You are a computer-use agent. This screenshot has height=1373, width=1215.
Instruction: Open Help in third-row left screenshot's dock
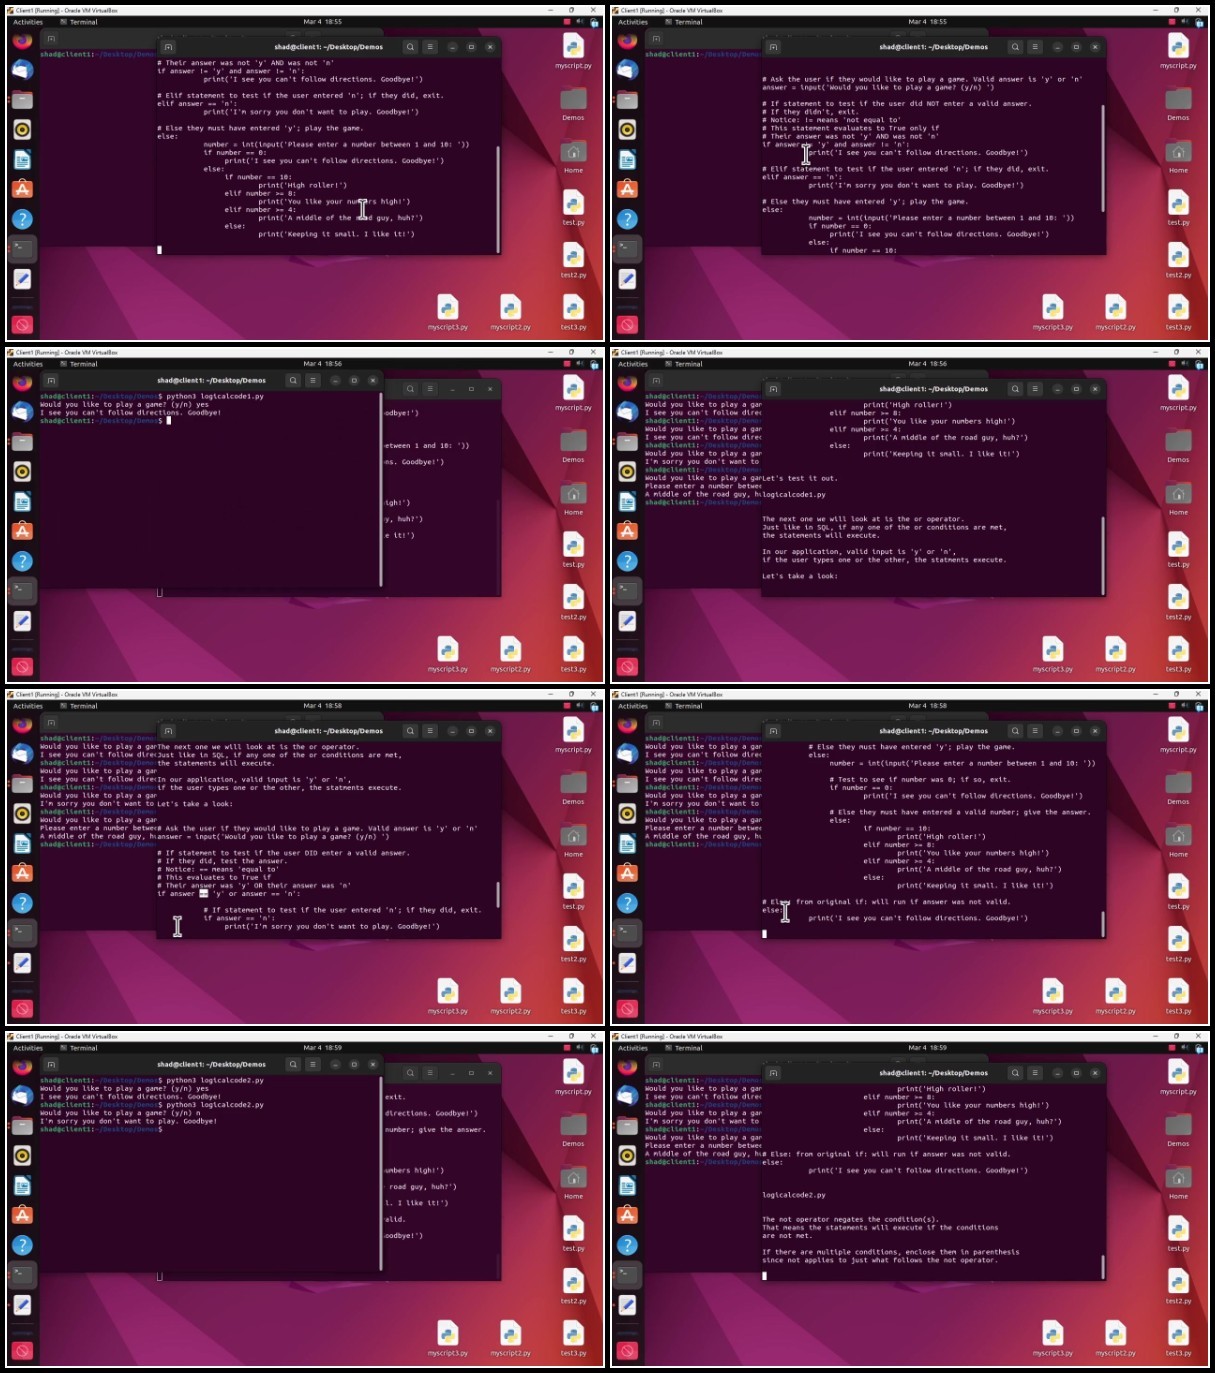point(22,903)
